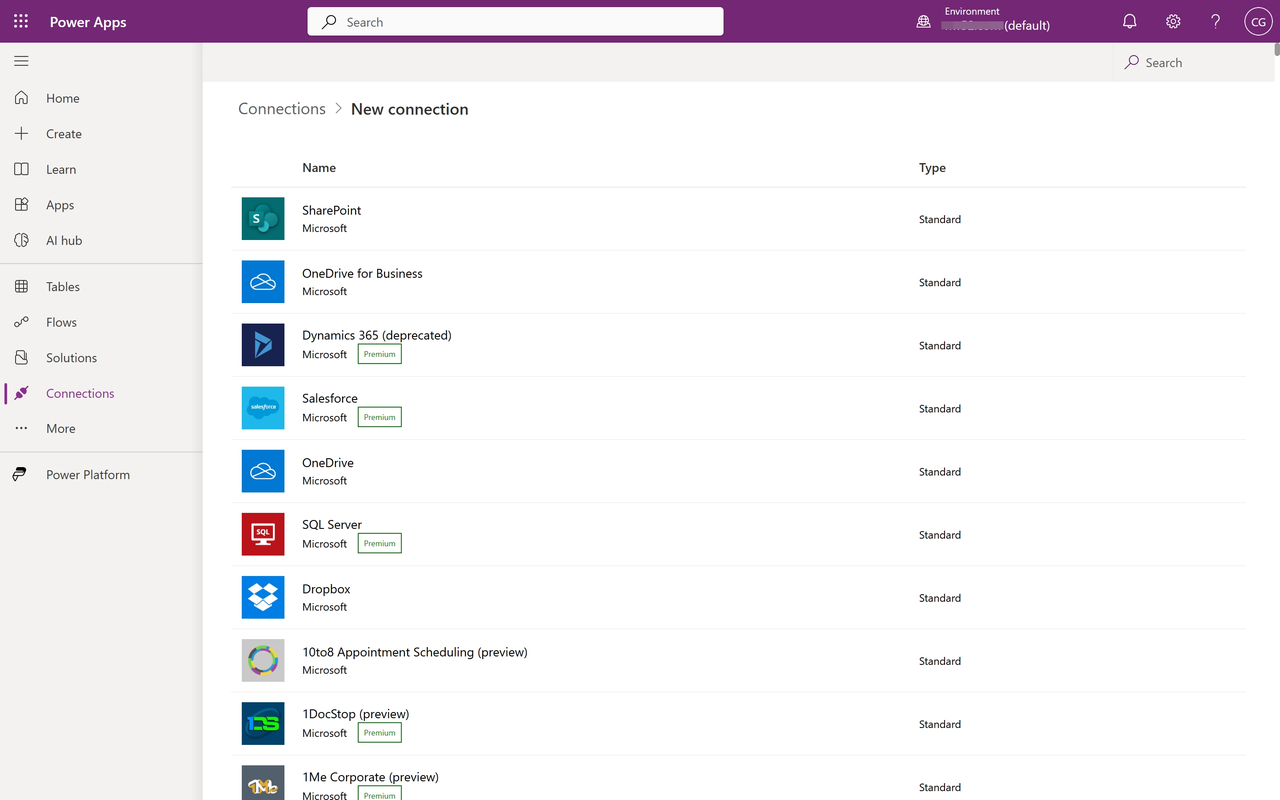This screenshot has width=1280, height=800.
Task: Open the Apps navigation item
Action: point(101,204)
